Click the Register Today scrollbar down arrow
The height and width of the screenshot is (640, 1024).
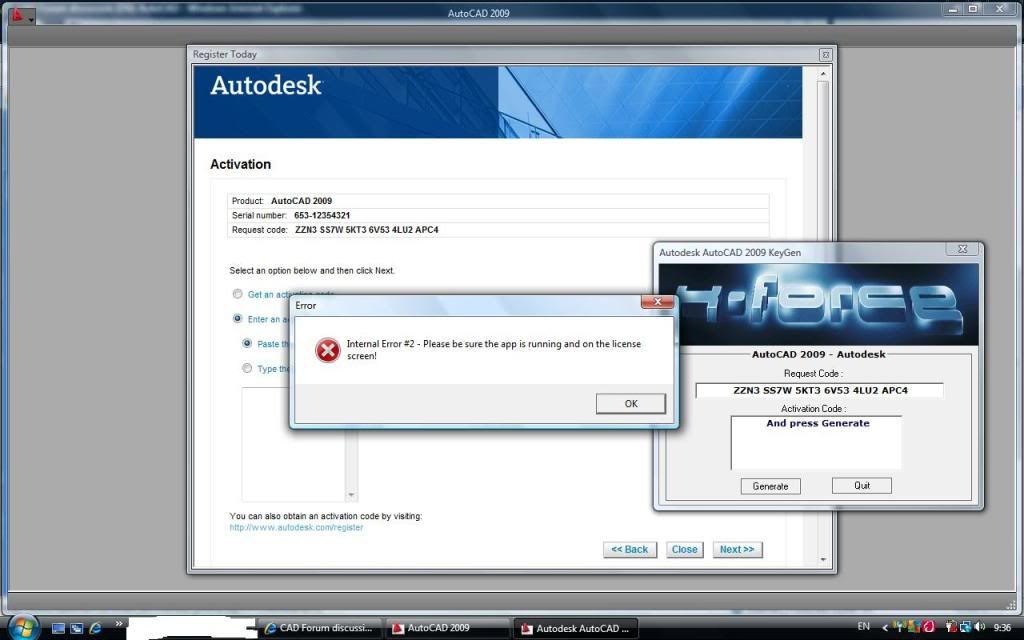(x=823, y=560)
